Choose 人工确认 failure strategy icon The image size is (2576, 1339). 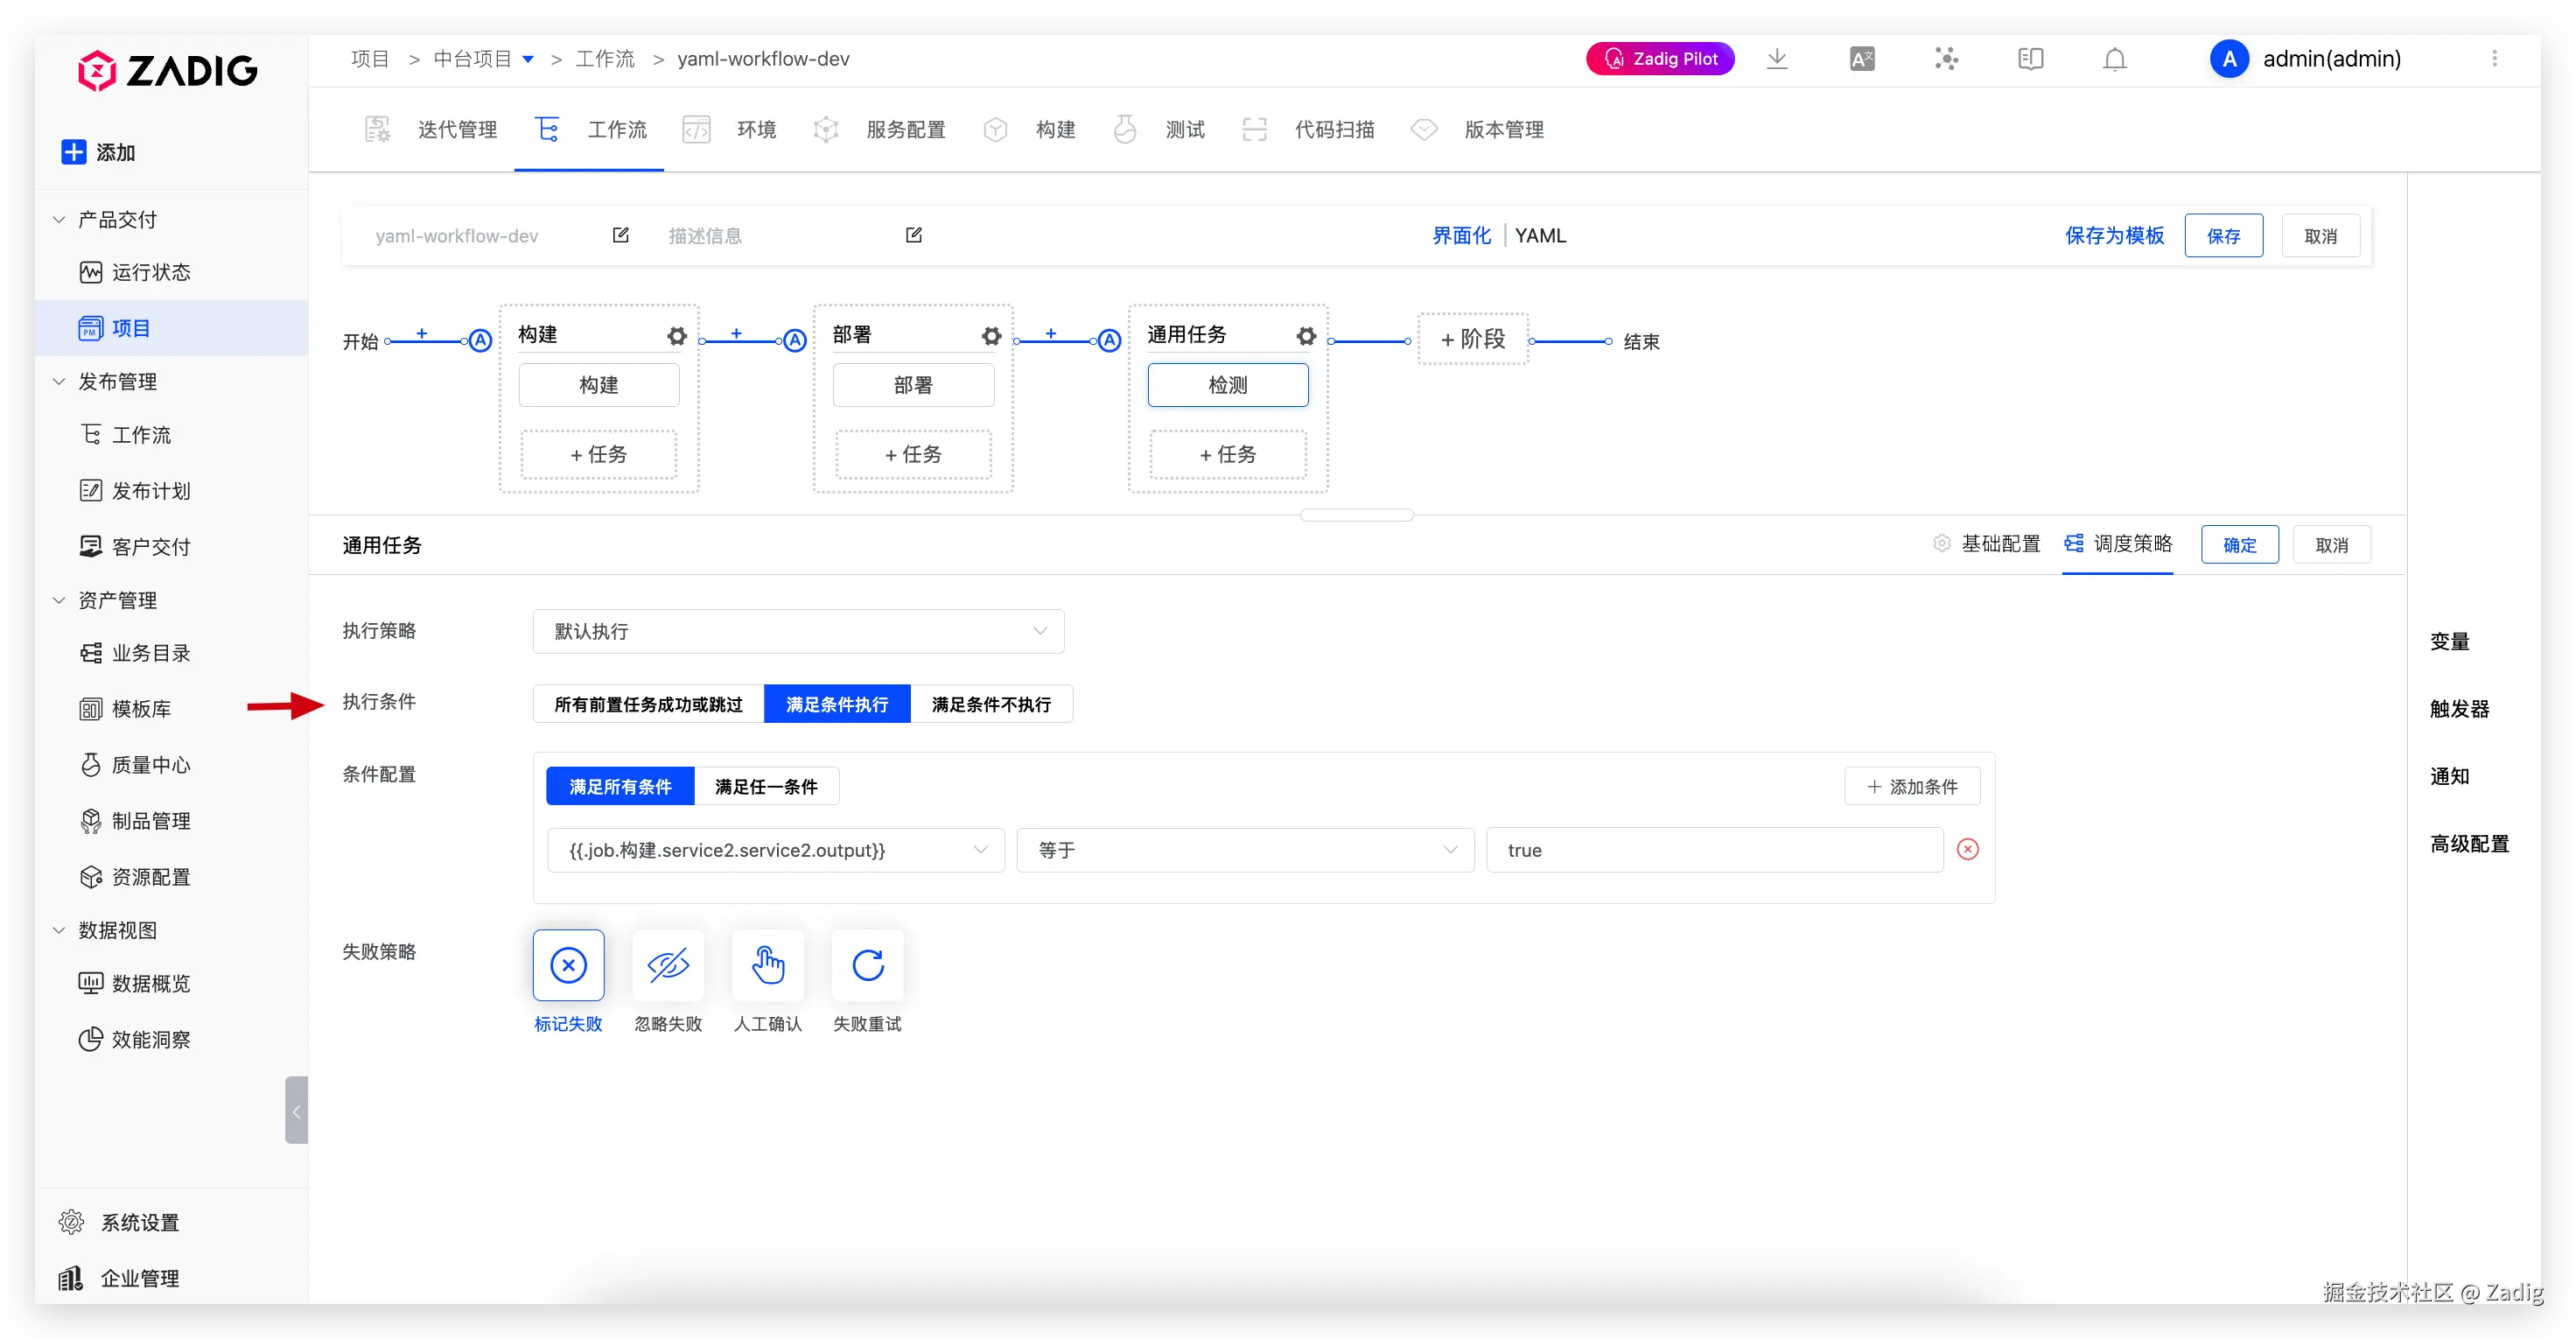pyautogui.click(x=767, y=965)
